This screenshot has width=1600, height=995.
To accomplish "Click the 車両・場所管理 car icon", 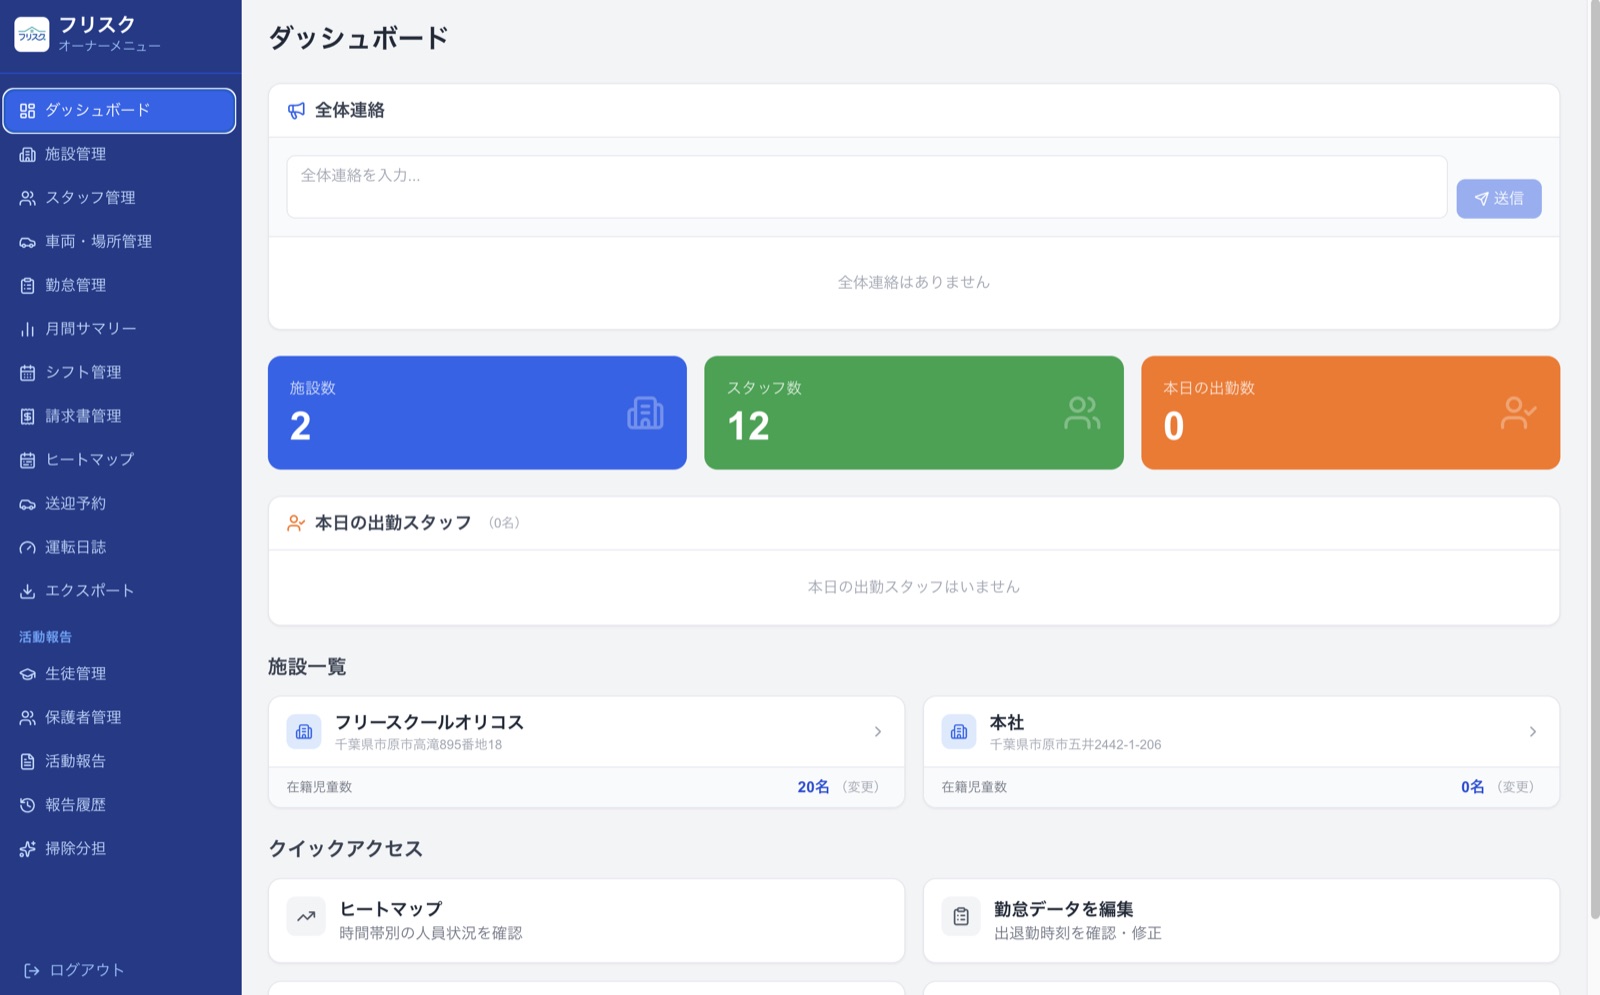I will (27, 242).
